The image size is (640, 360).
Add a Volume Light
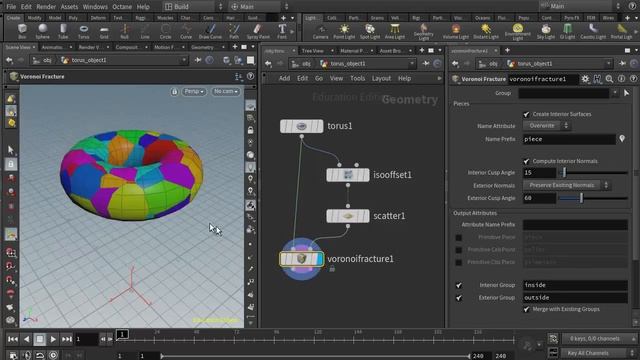(x=456, y=31)
